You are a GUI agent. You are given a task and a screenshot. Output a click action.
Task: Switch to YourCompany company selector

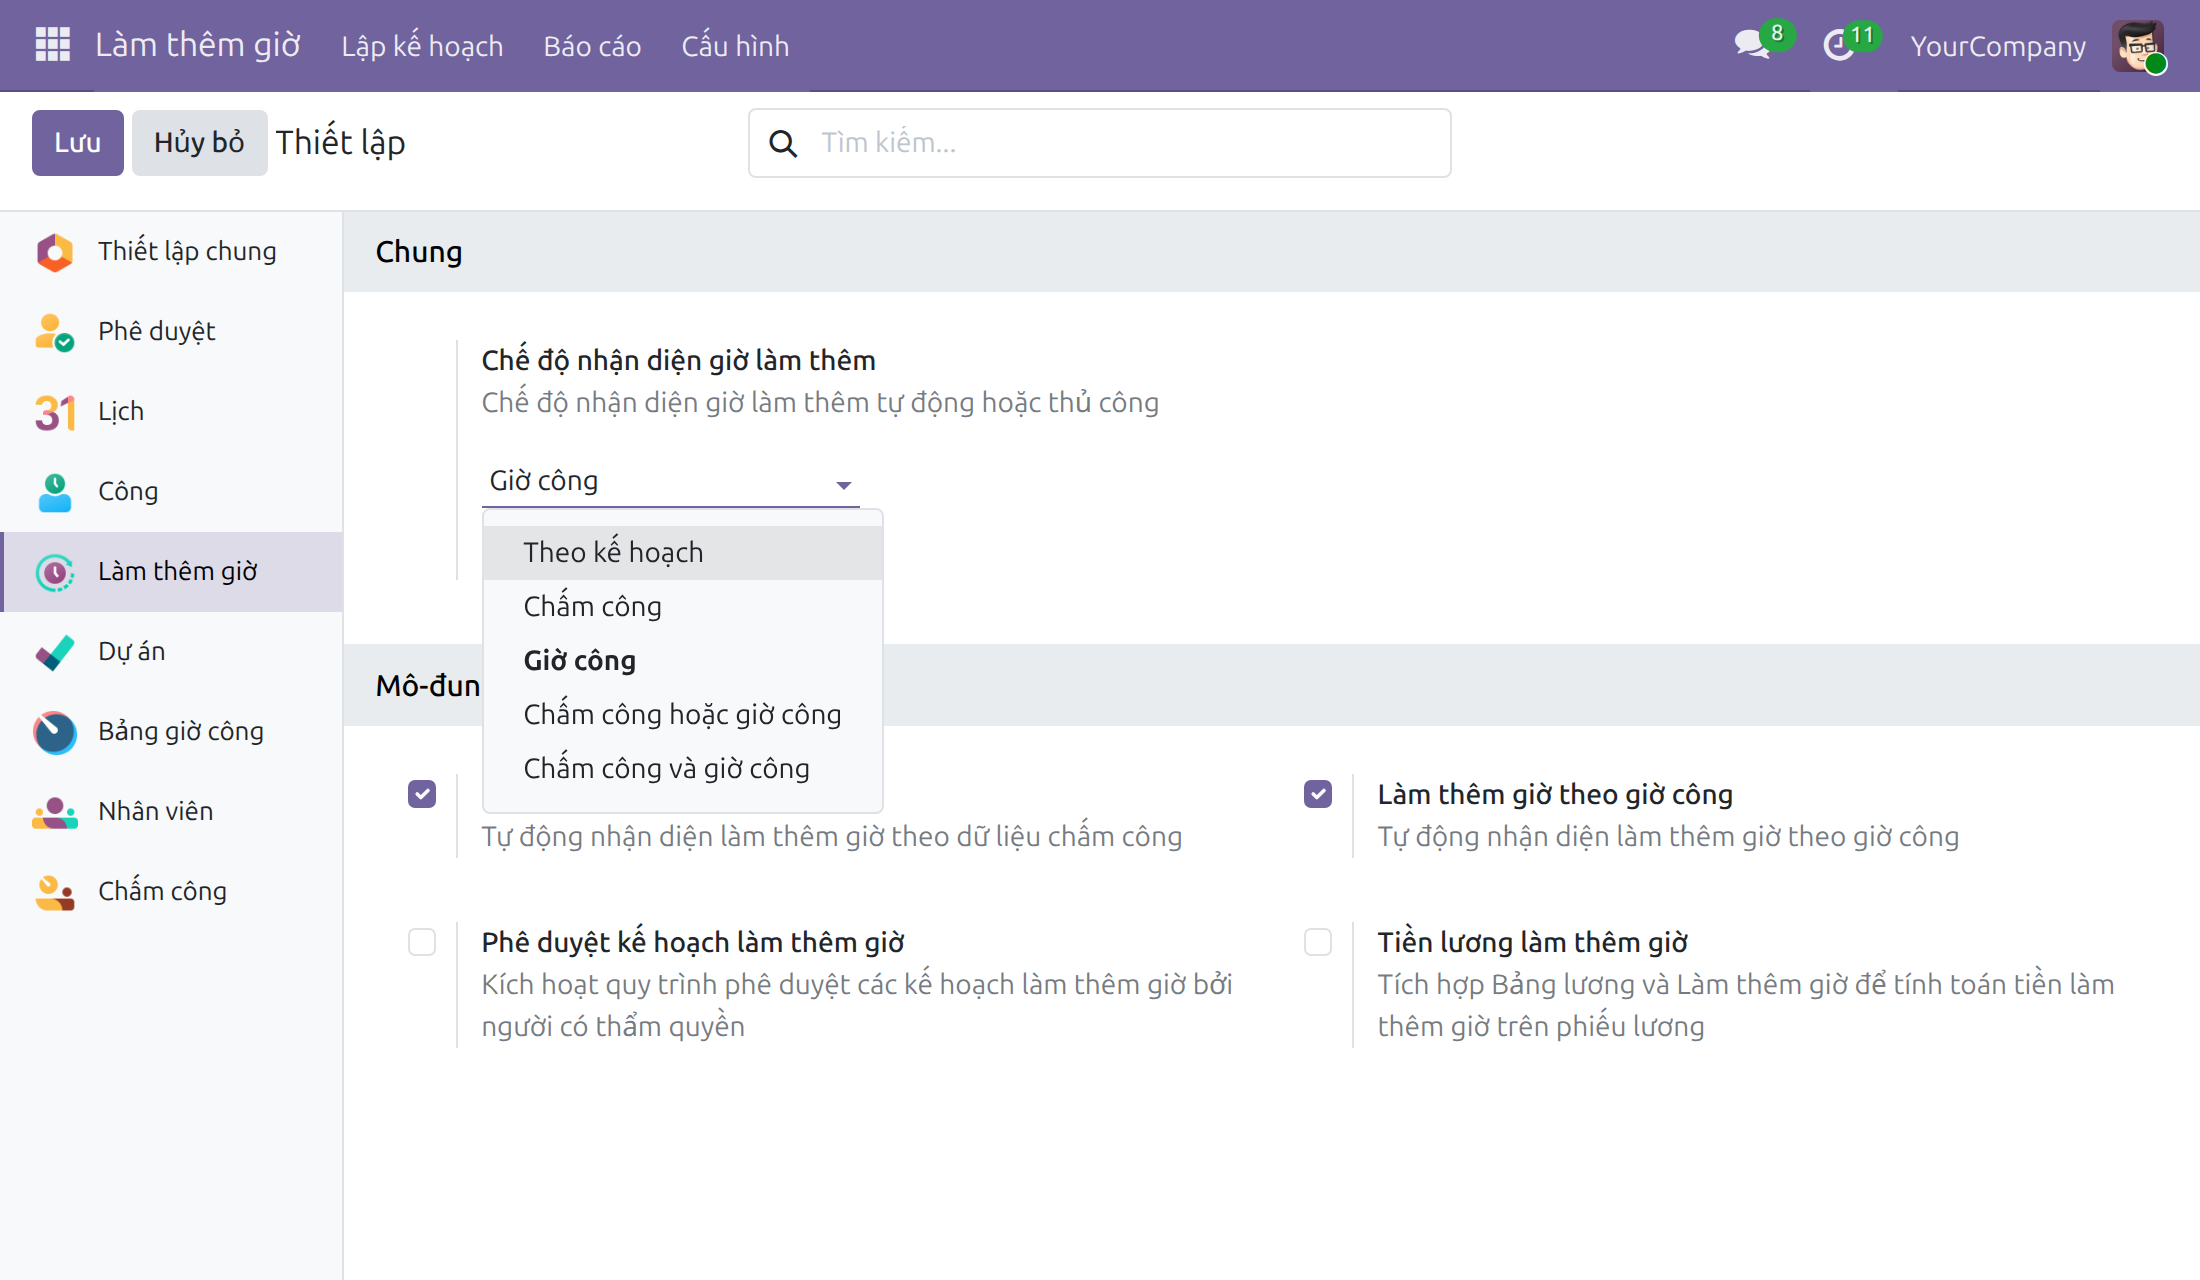click(x=1998, y=46)
